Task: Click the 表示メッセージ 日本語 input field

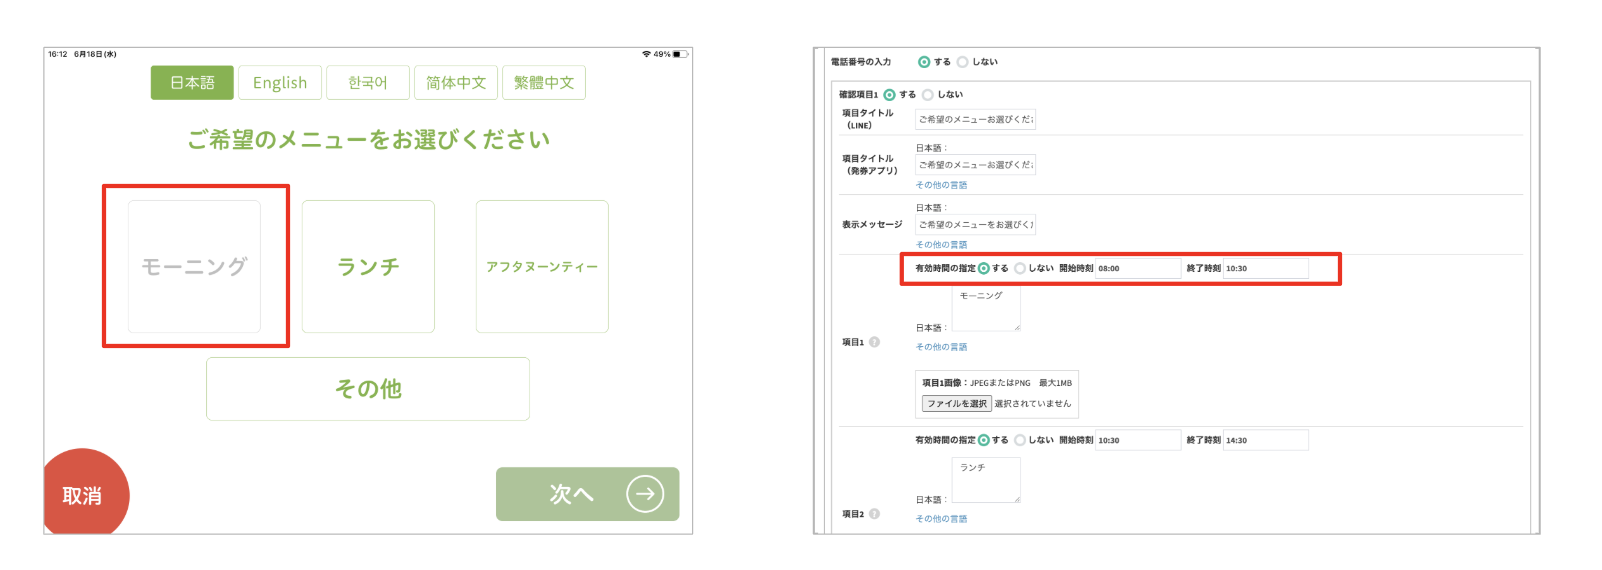Action: [976, 225]
